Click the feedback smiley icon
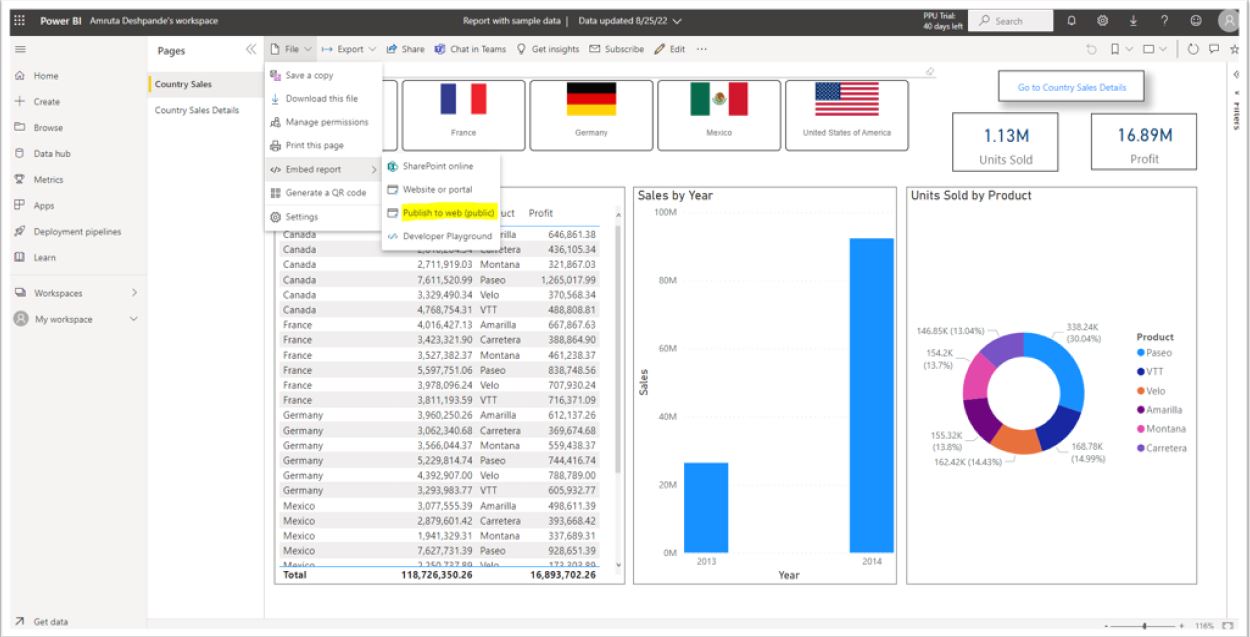This screenshot has height=637, width=1250. pos(1196,21)
